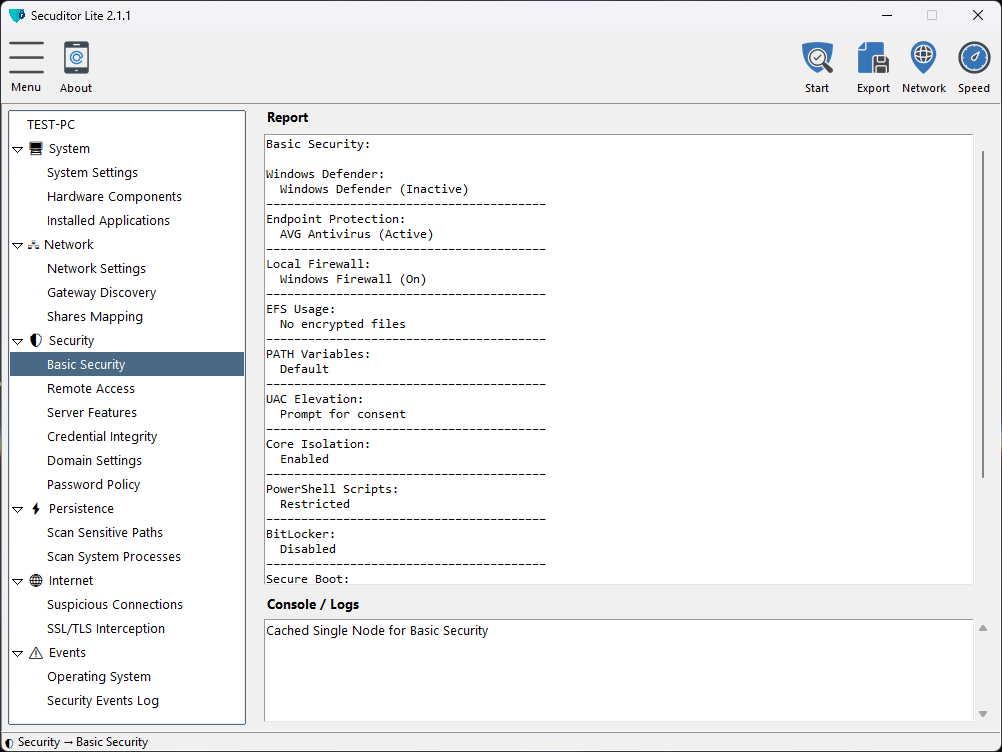
Task: Select Remote Access in the tree
Action: click(91, 389)
